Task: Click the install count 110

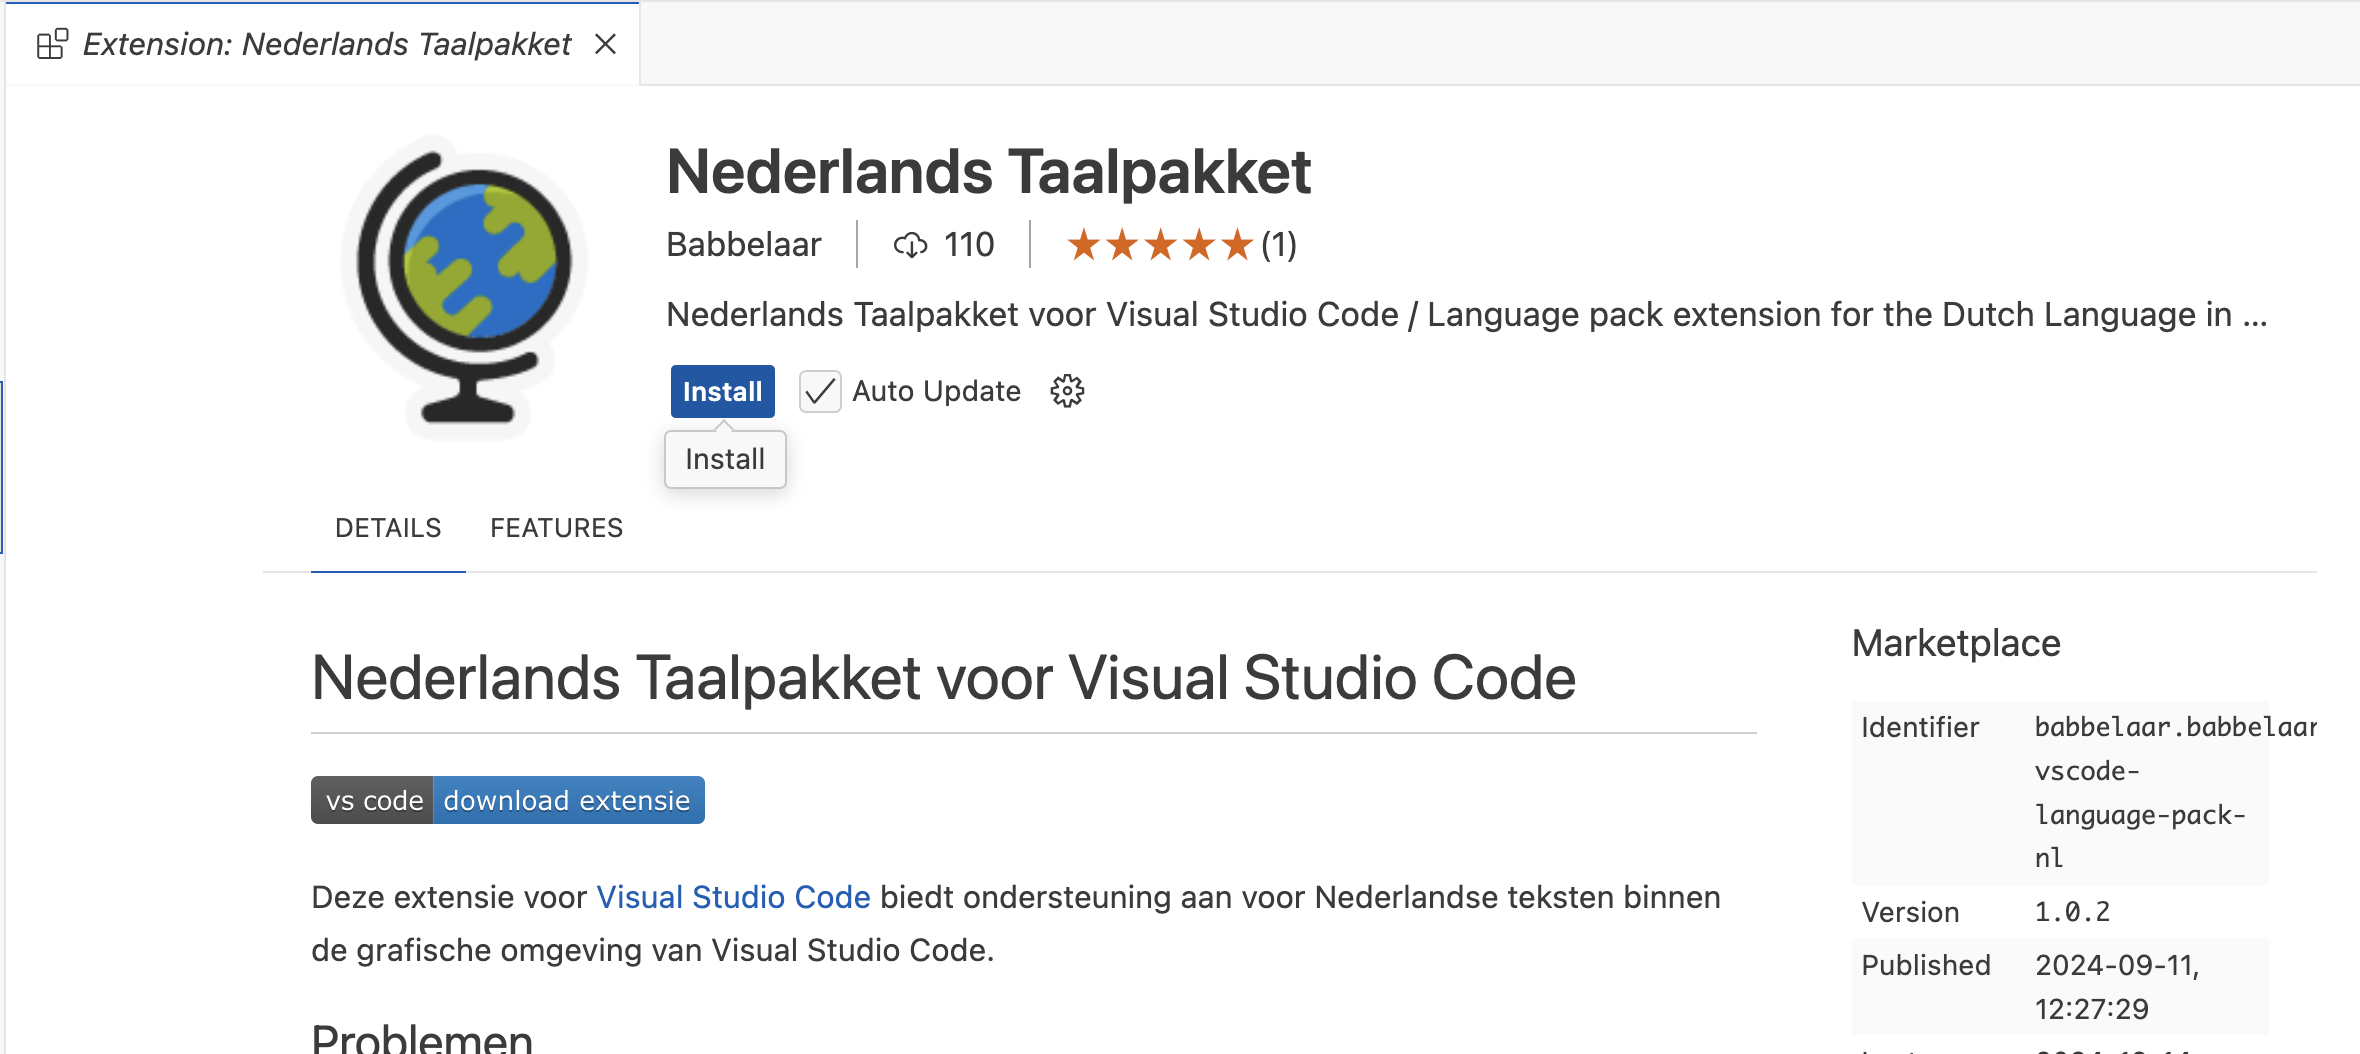Action: (969, 245)
